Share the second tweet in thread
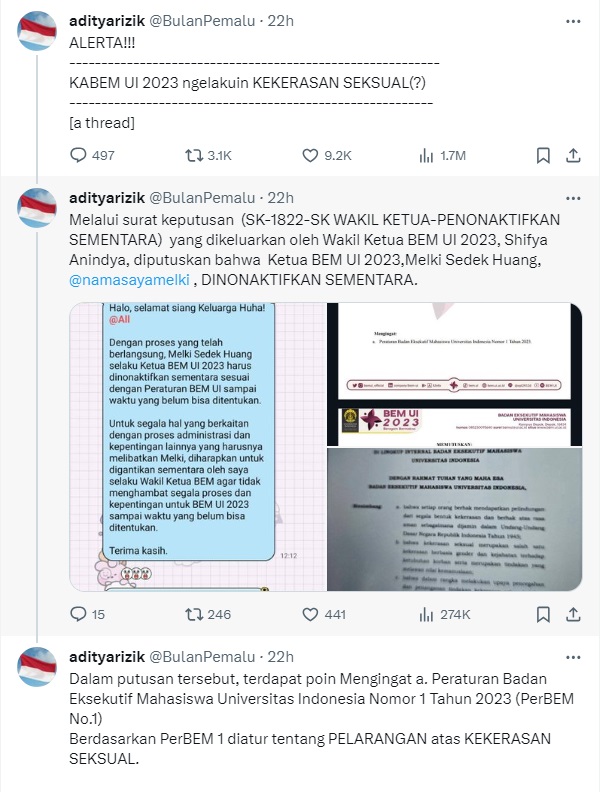The width and height of the screenshot is (600, 792). click(573, 614)
